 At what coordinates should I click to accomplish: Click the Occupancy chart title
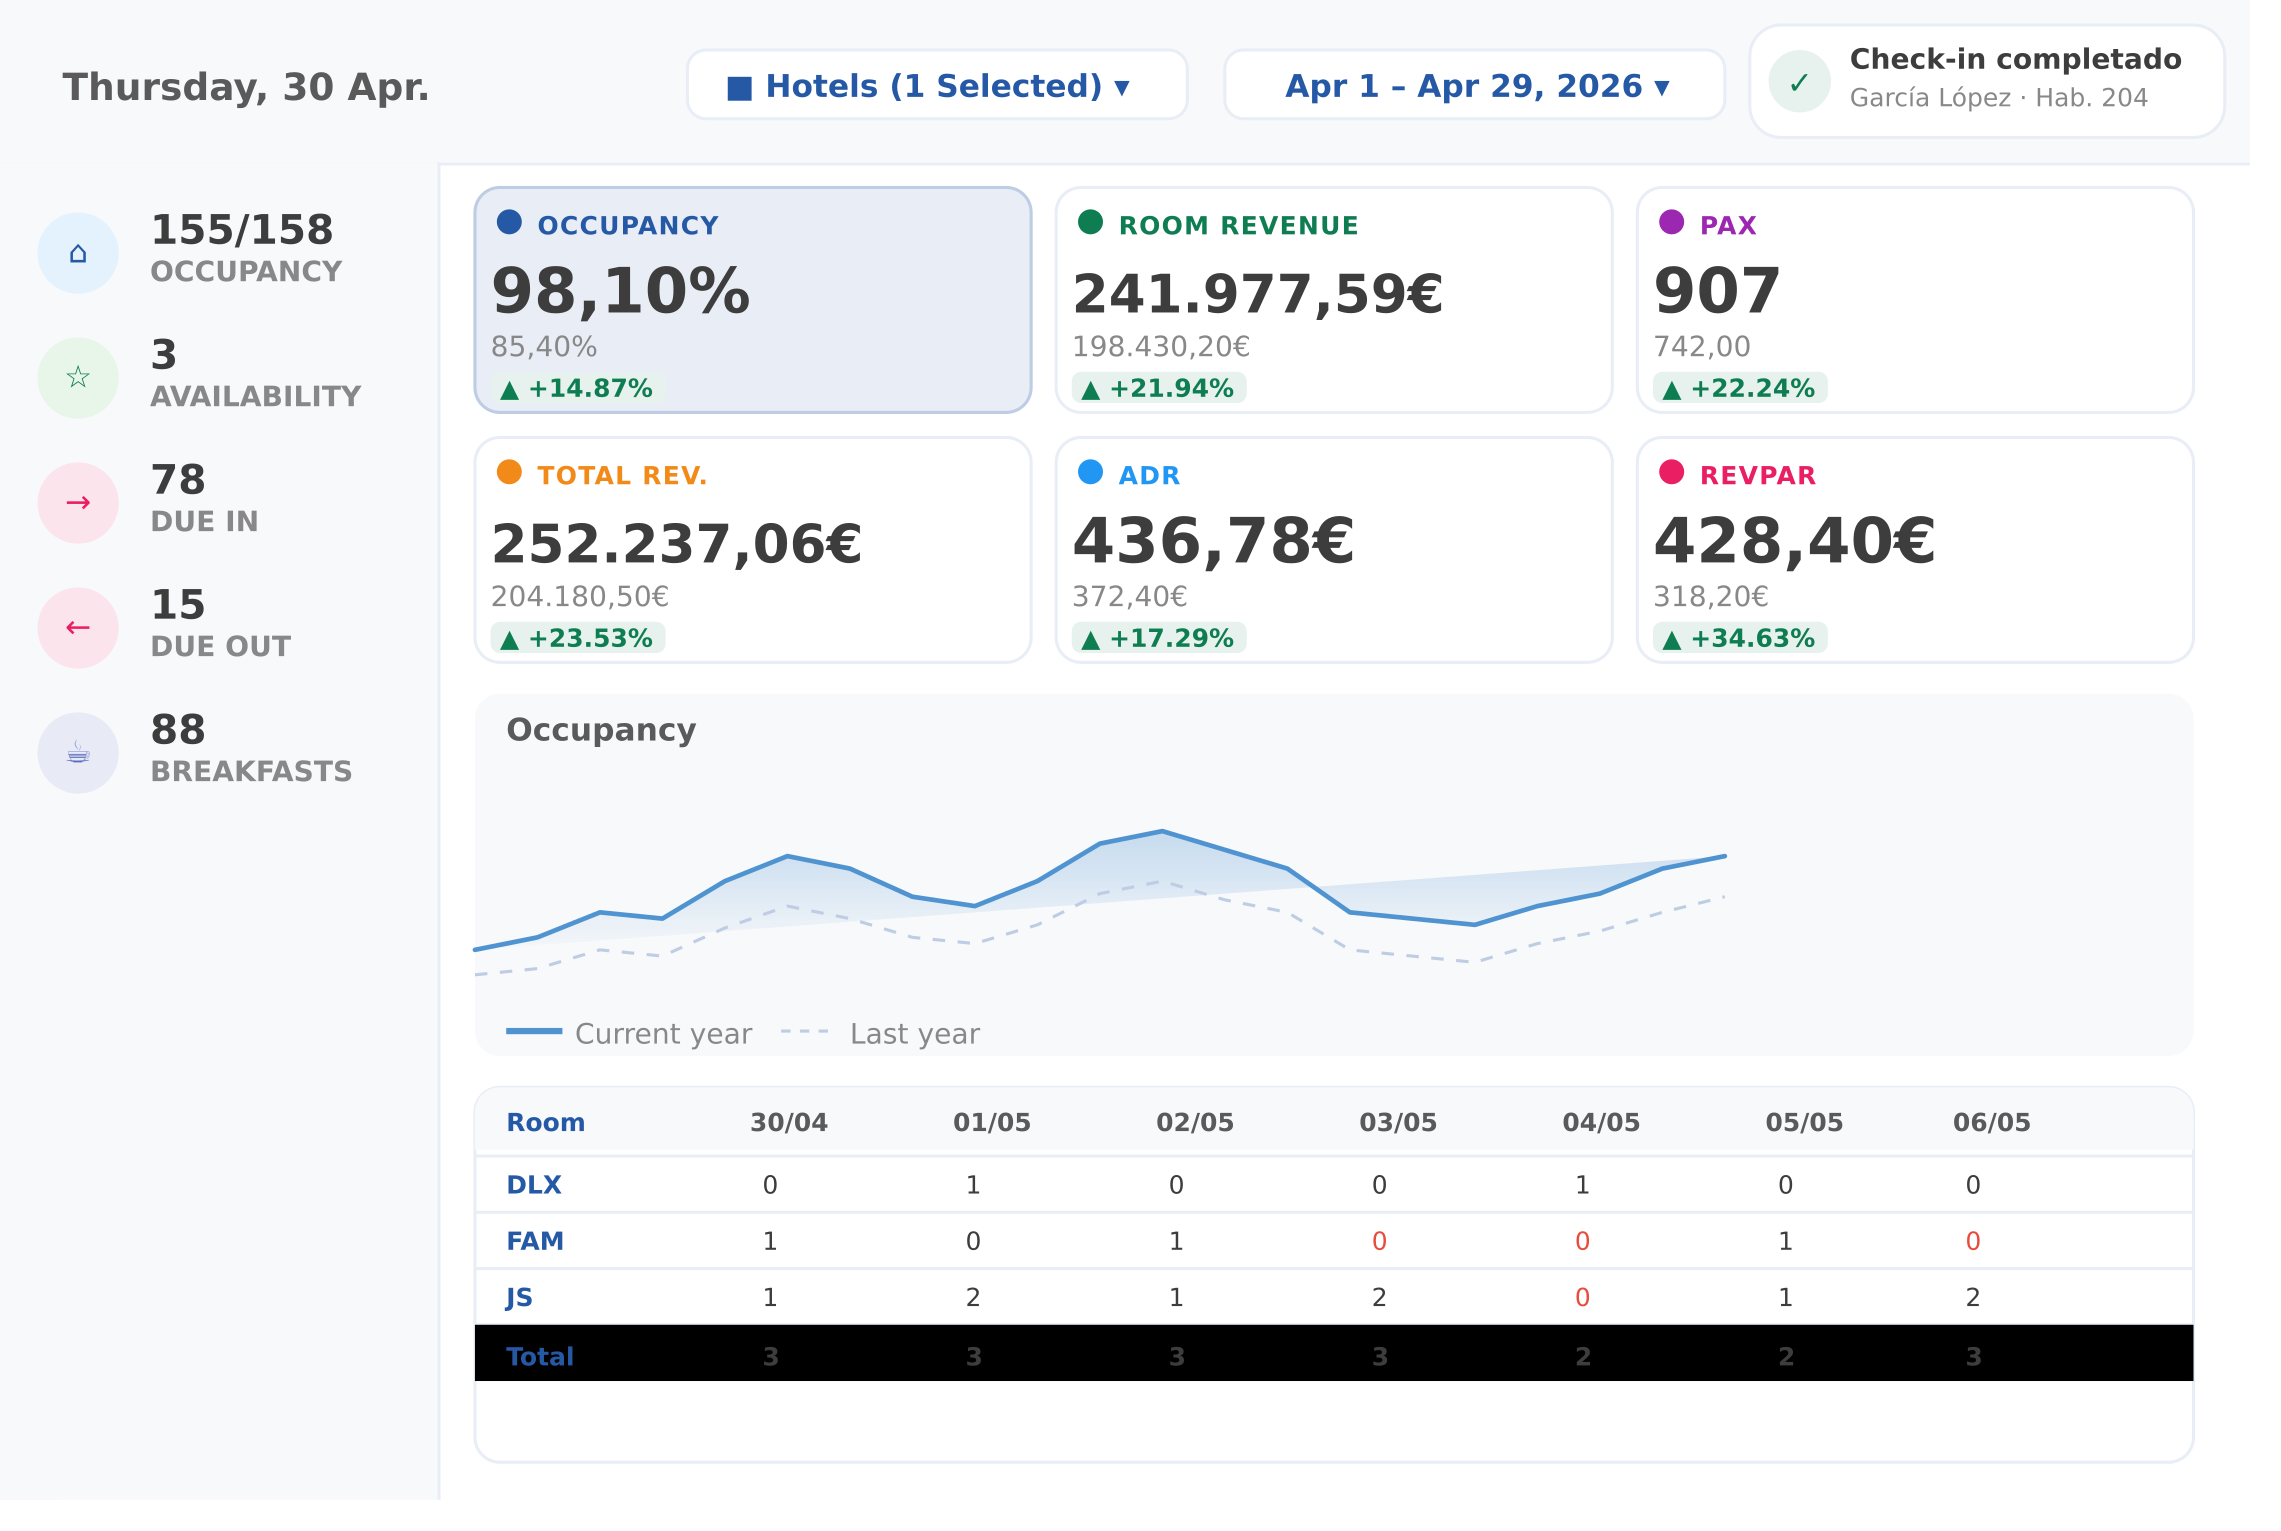tap(601, 730)
